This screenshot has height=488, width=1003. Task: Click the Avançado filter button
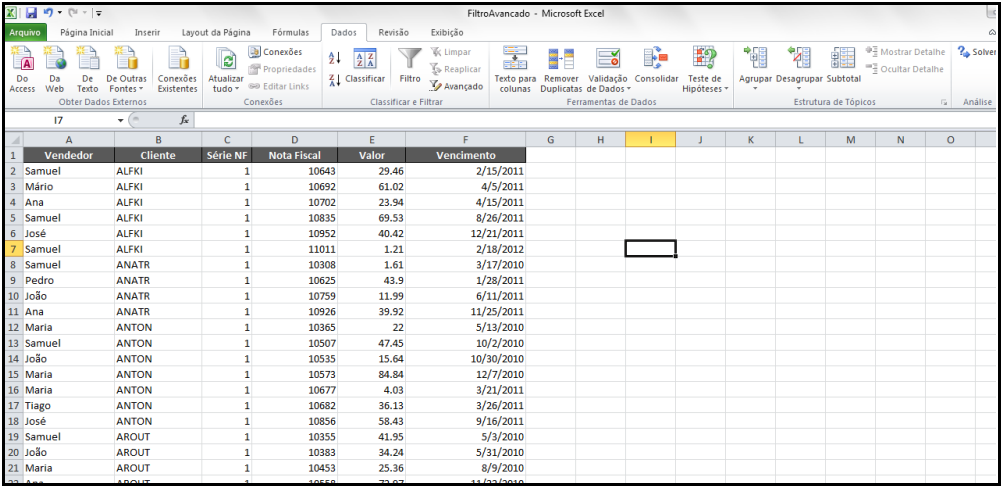(456, 86)
